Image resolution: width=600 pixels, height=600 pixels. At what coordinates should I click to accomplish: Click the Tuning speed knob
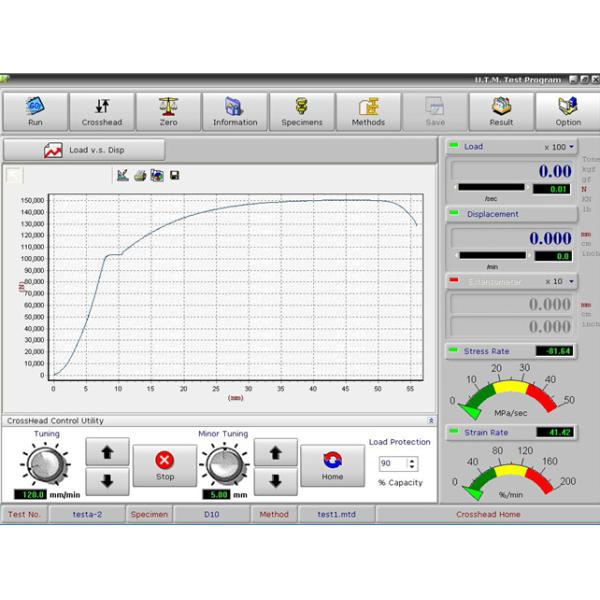[47, 463]
